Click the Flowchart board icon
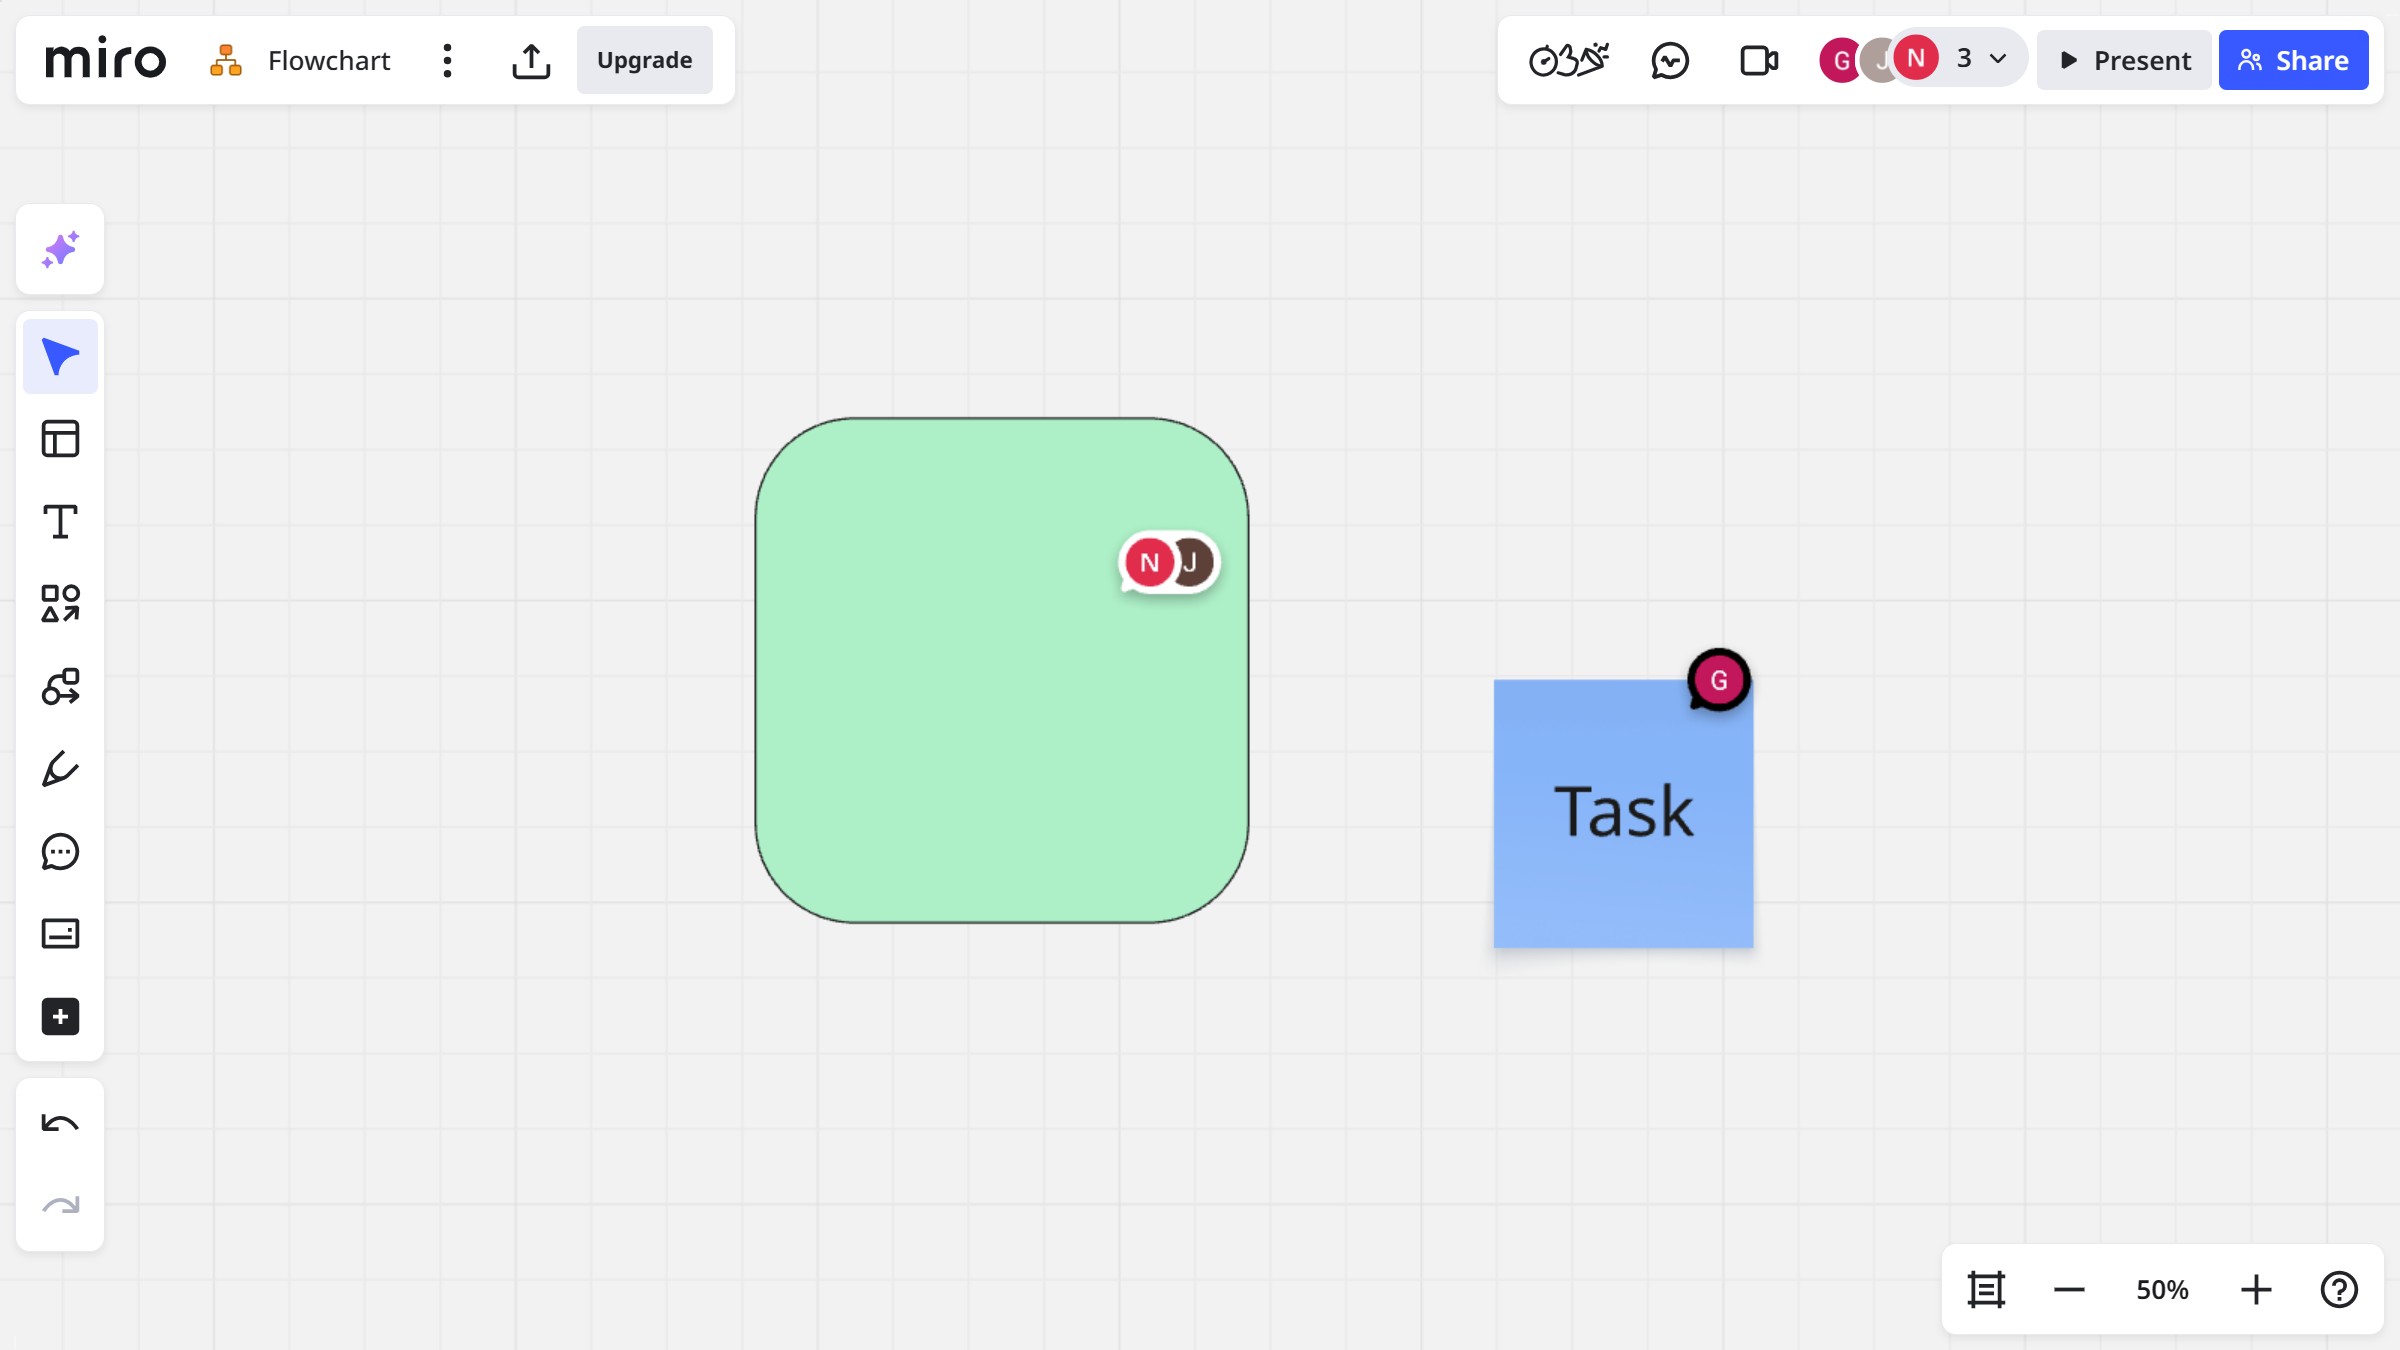Viewport: 2400px width, 1350px height. (226, 60)
